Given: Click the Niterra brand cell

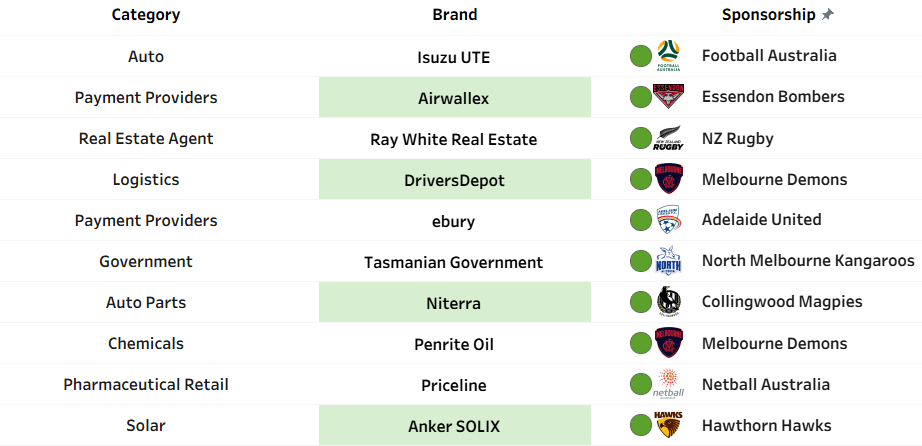Looking at the screenshot, I should coord(455,302).
